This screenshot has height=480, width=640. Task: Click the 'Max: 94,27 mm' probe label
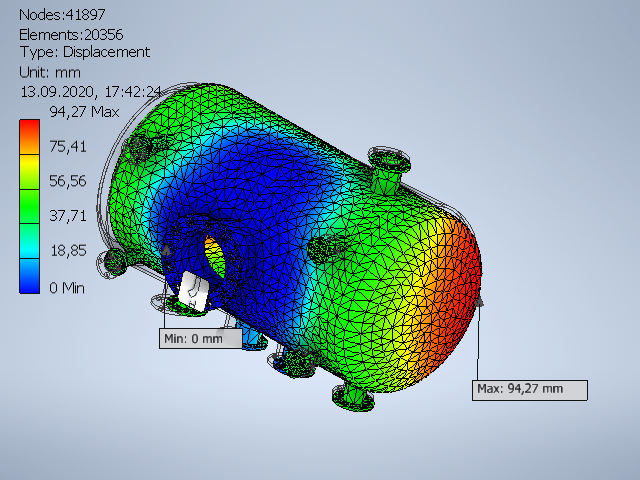click(530, 390)
